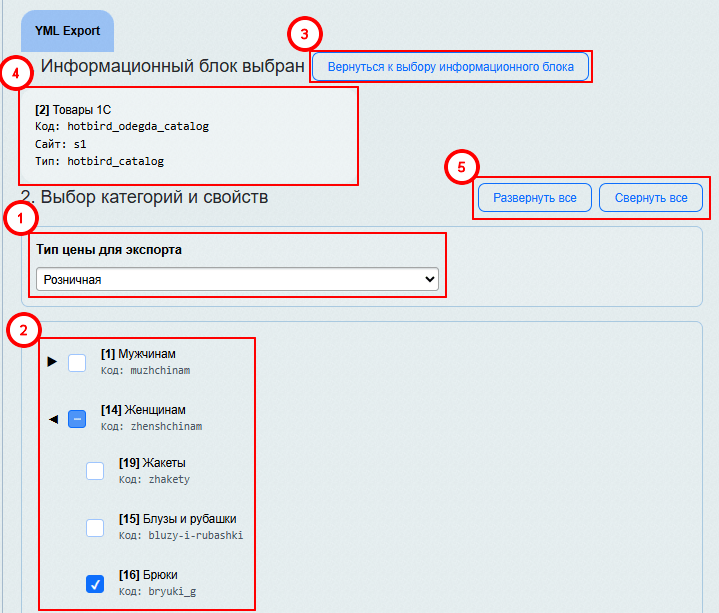Click the red circled number 3 marker

tap(305, 34)
